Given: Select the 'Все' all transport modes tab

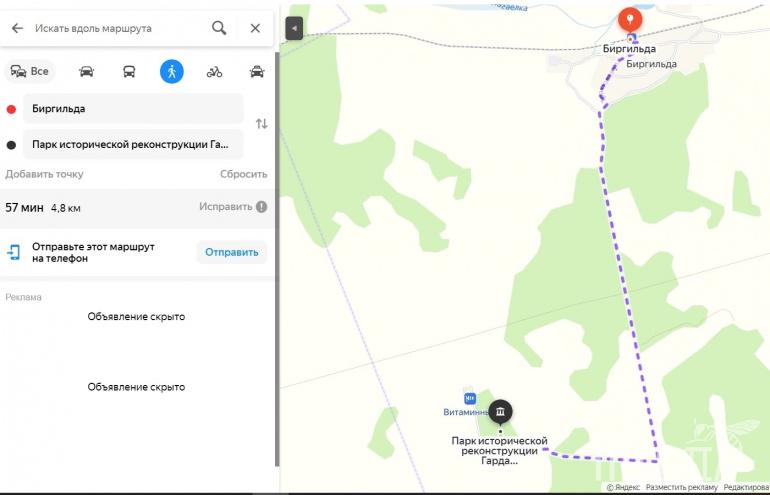Looking at the screenshot, I should [30, 71].
